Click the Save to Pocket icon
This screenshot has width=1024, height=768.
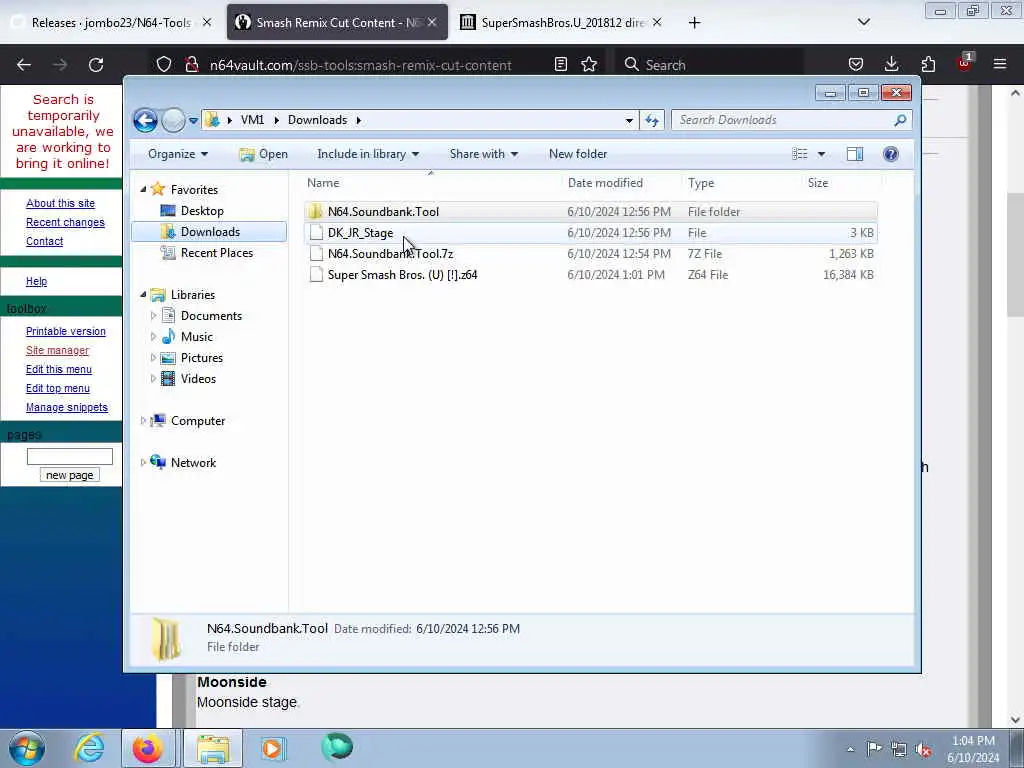856,64
